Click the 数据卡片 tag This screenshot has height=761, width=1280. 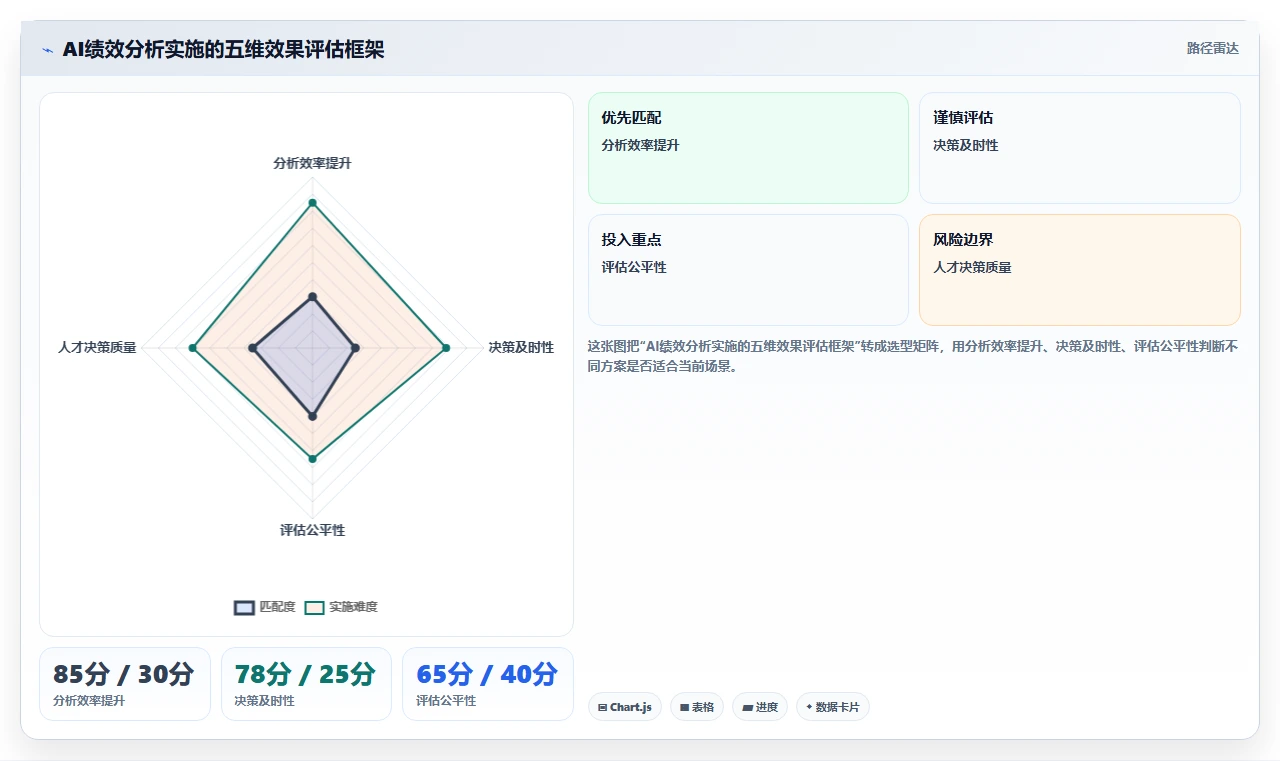point(833,707)
